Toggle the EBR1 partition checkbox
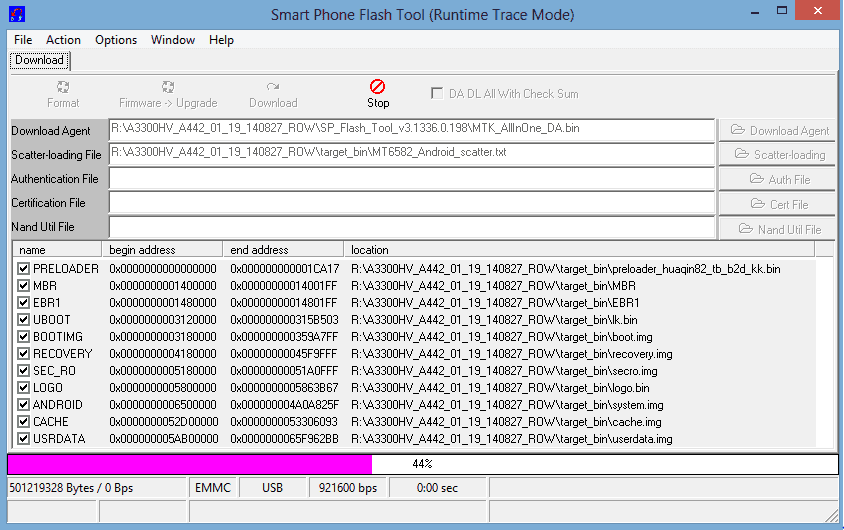This screenshot has width=844, height=530. click(x=23, y=302)
